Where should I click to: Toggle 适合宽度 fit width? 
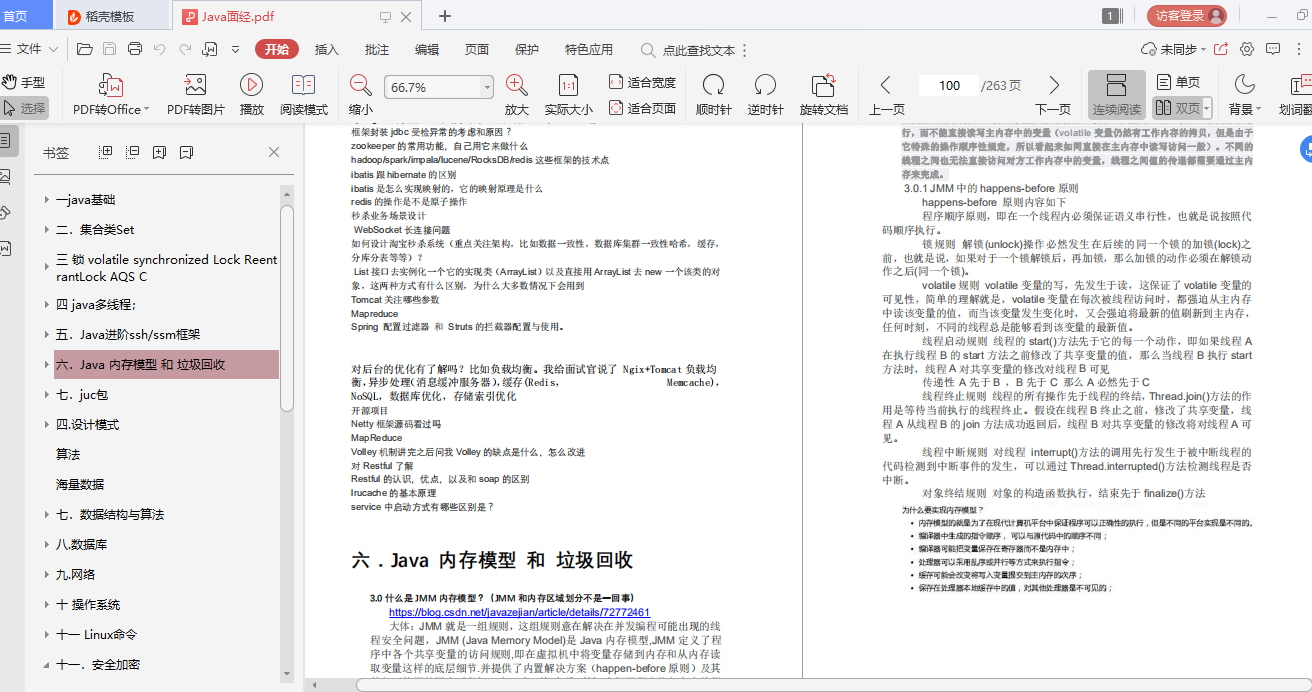(643, 82)
